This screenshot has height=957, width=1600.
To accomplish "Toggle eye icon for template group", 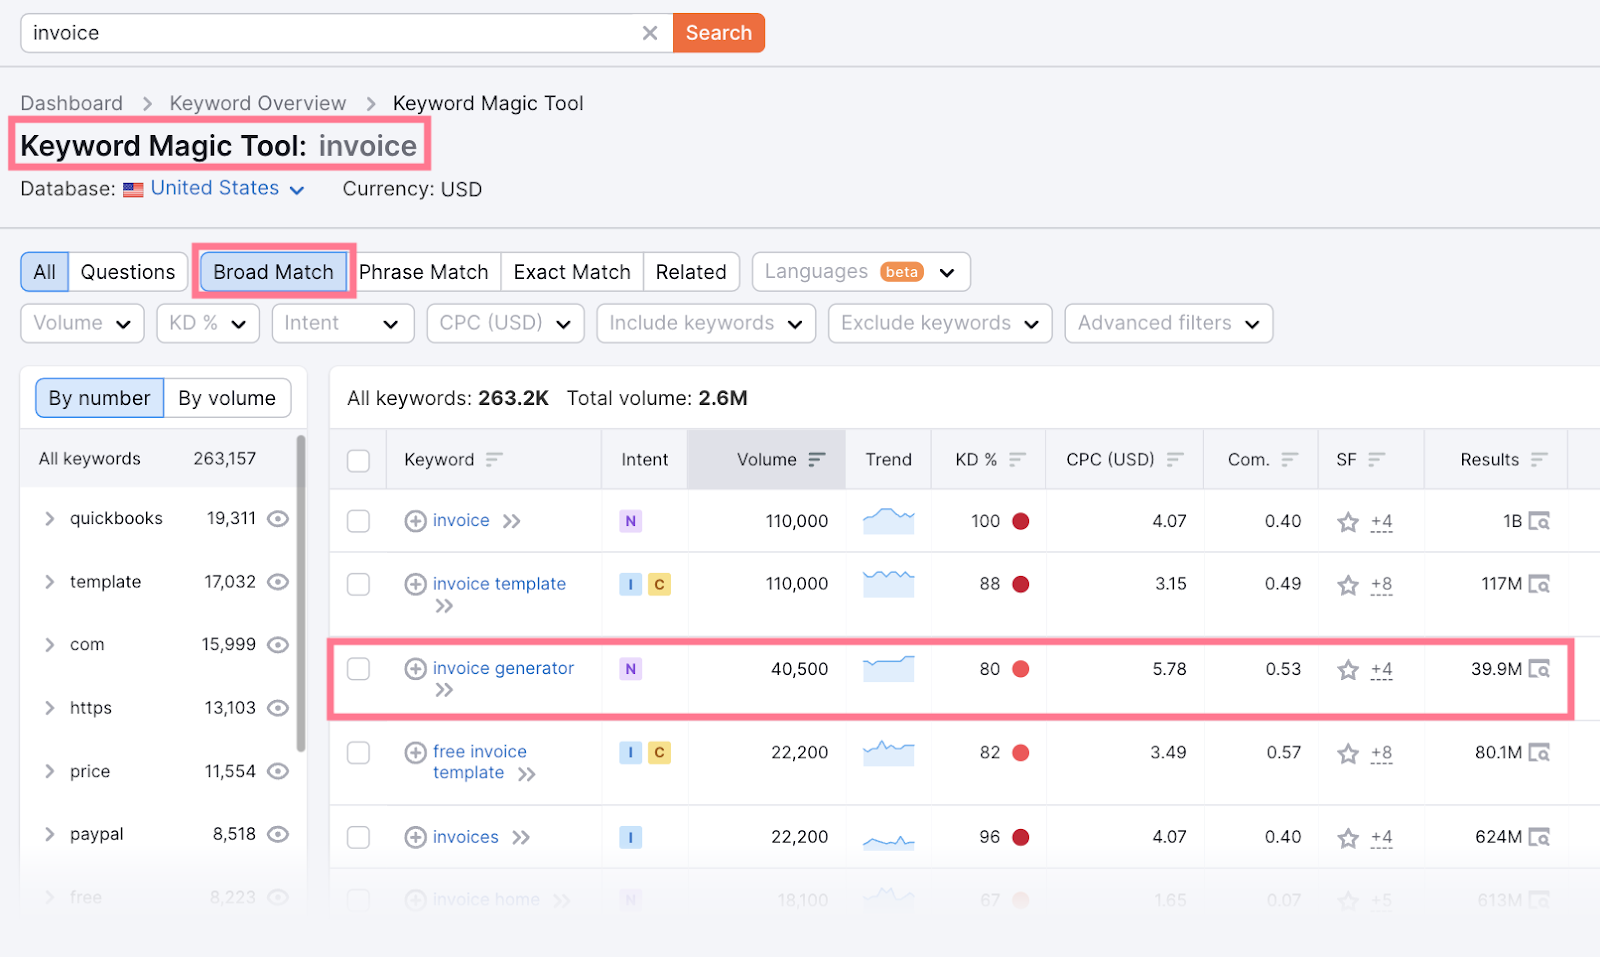I will coord(278,582).
